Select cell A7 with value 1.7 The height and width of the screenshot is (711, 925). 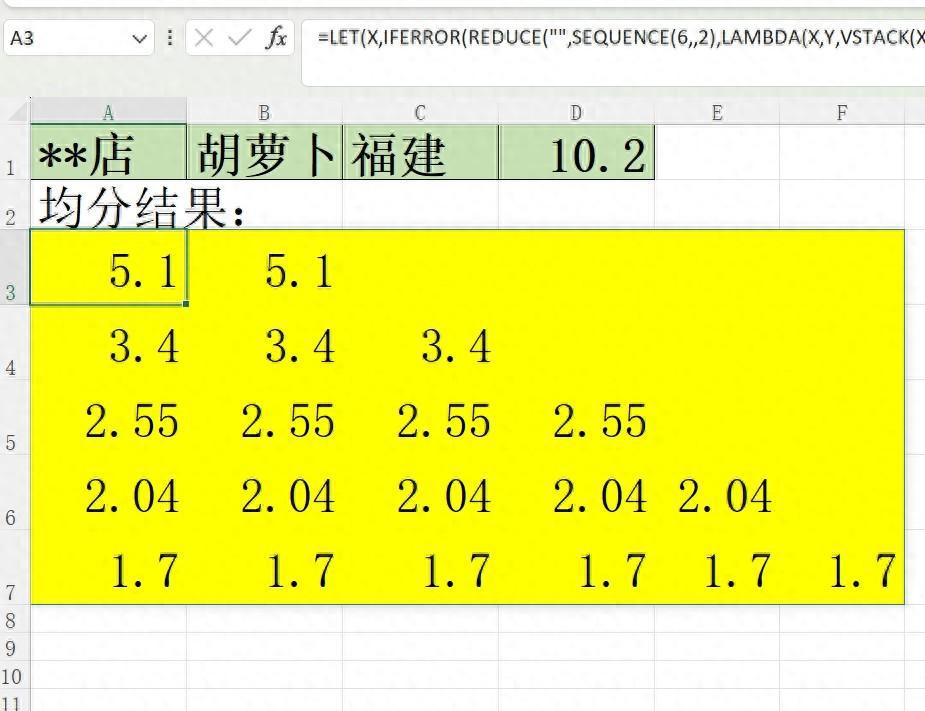(x=109, y=566)
